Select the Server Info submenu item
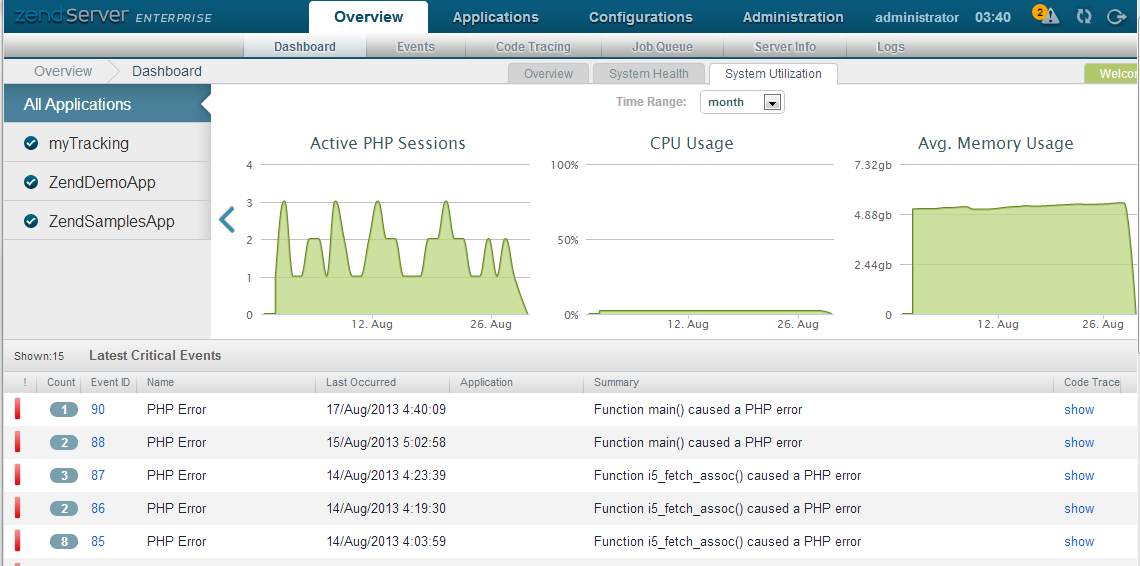Image resolution: width=1140 pixels, height=566 pixels. [x=785, y=47]
